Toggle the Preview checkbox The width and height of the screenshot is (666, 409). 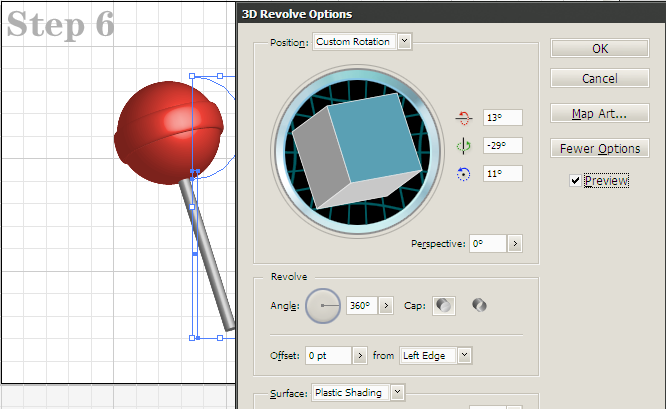575,181
